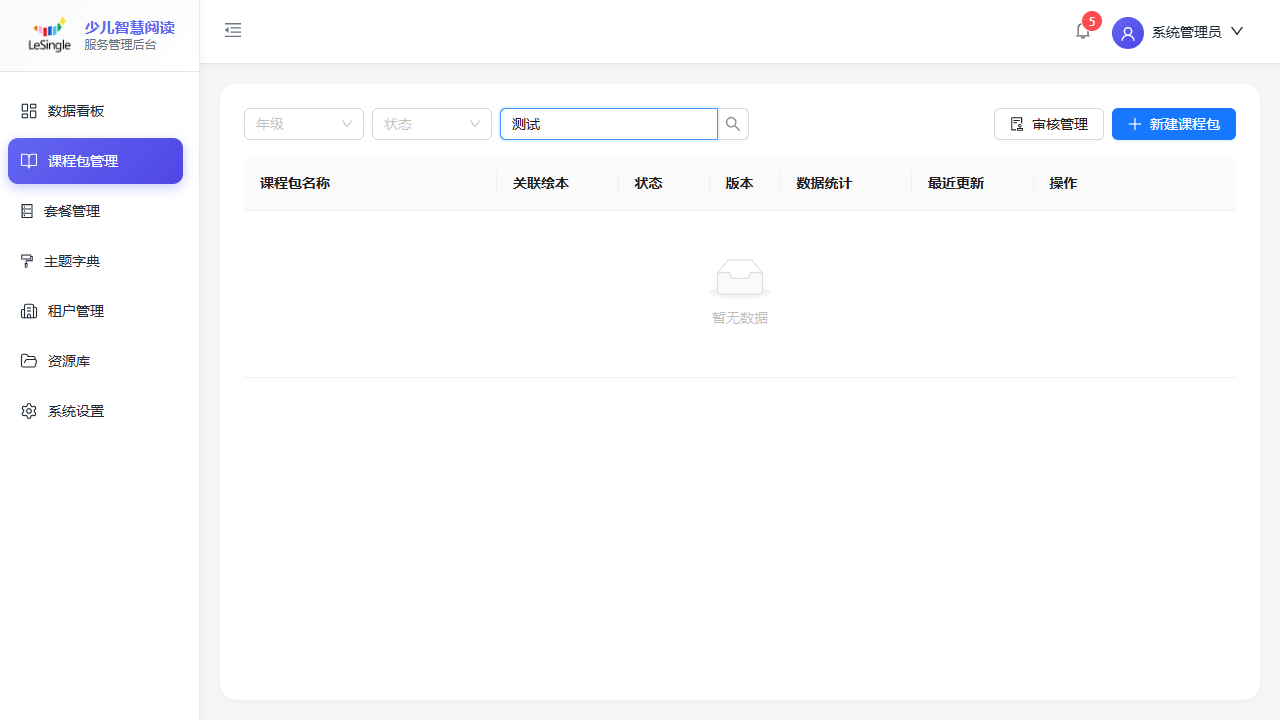This screenshot has width=1280, height=720.
Task: Click the 最近更新 column header
Action: tap(956, 183)
